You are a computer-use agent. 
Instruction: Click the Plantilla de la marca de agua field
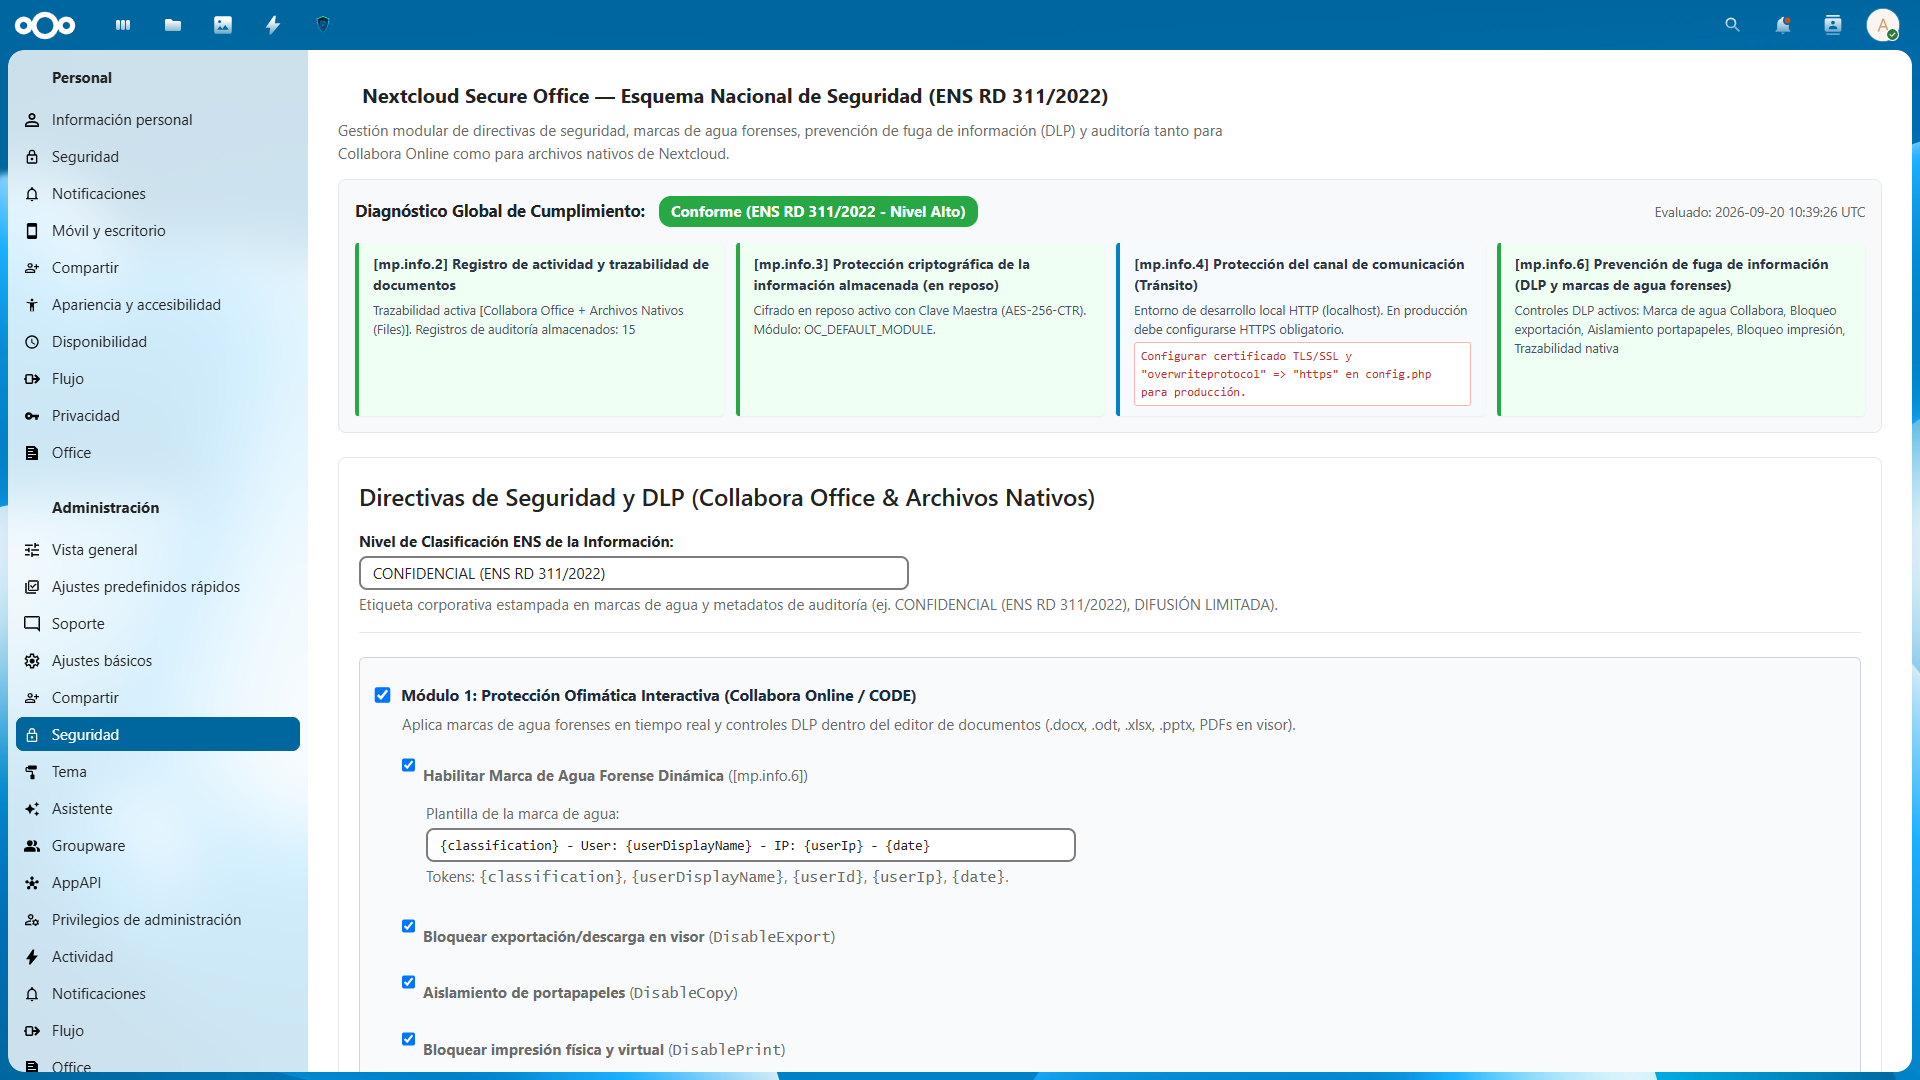[x=751, y=845]
